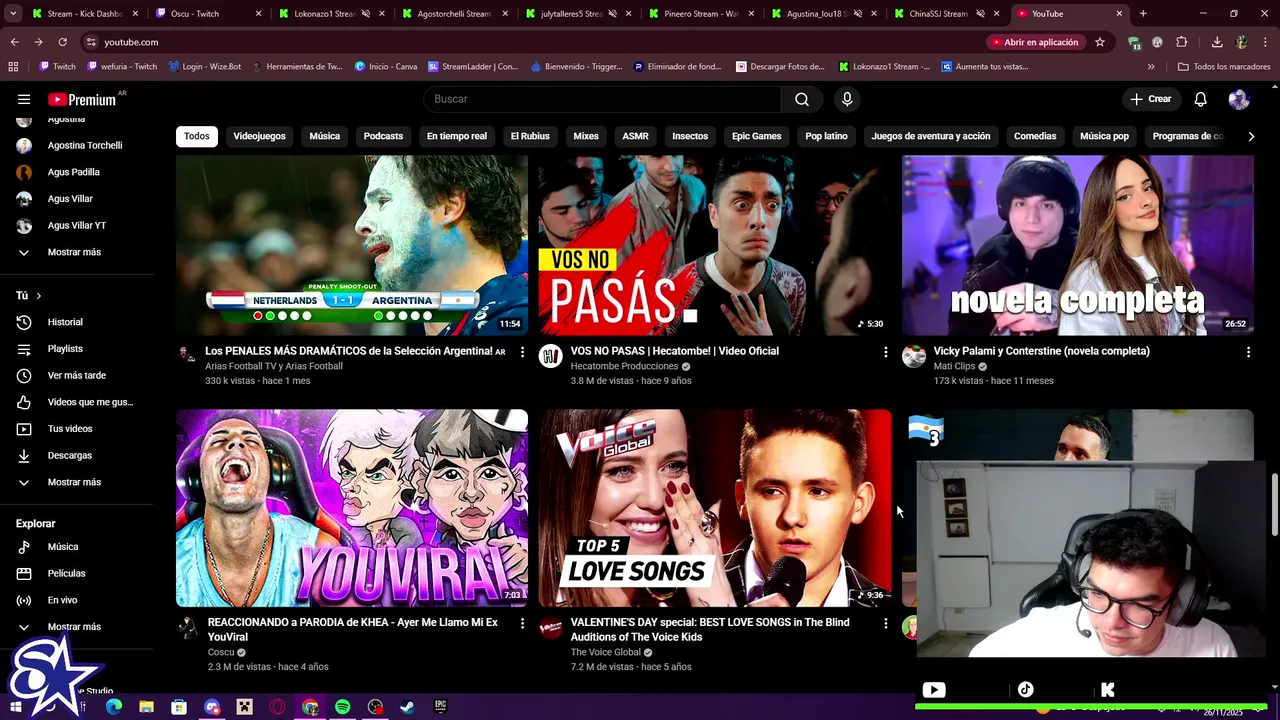Open Música under Explorar
This screenshot has height=720, width=1280.
coord(76,547)
